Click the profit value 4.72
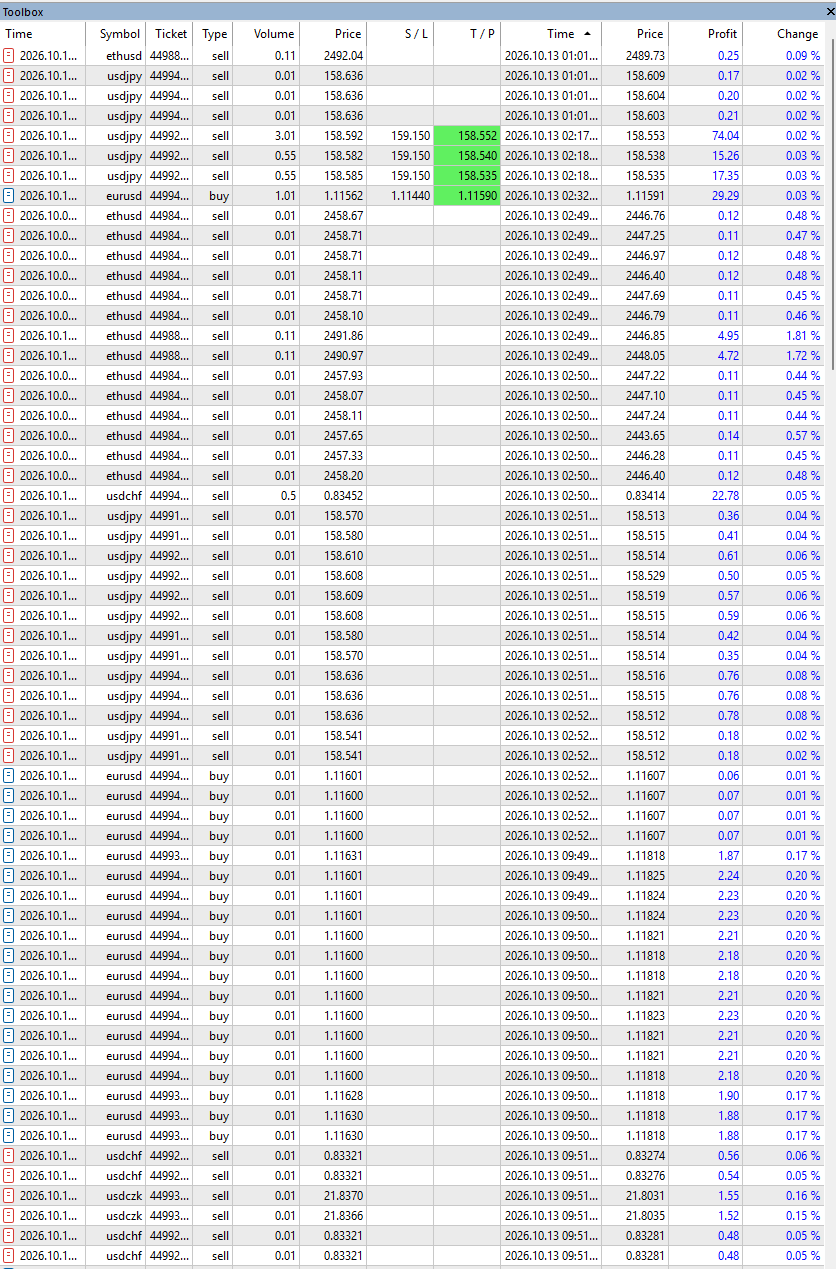The image size is (836, 1269). (x=729, y=356)
